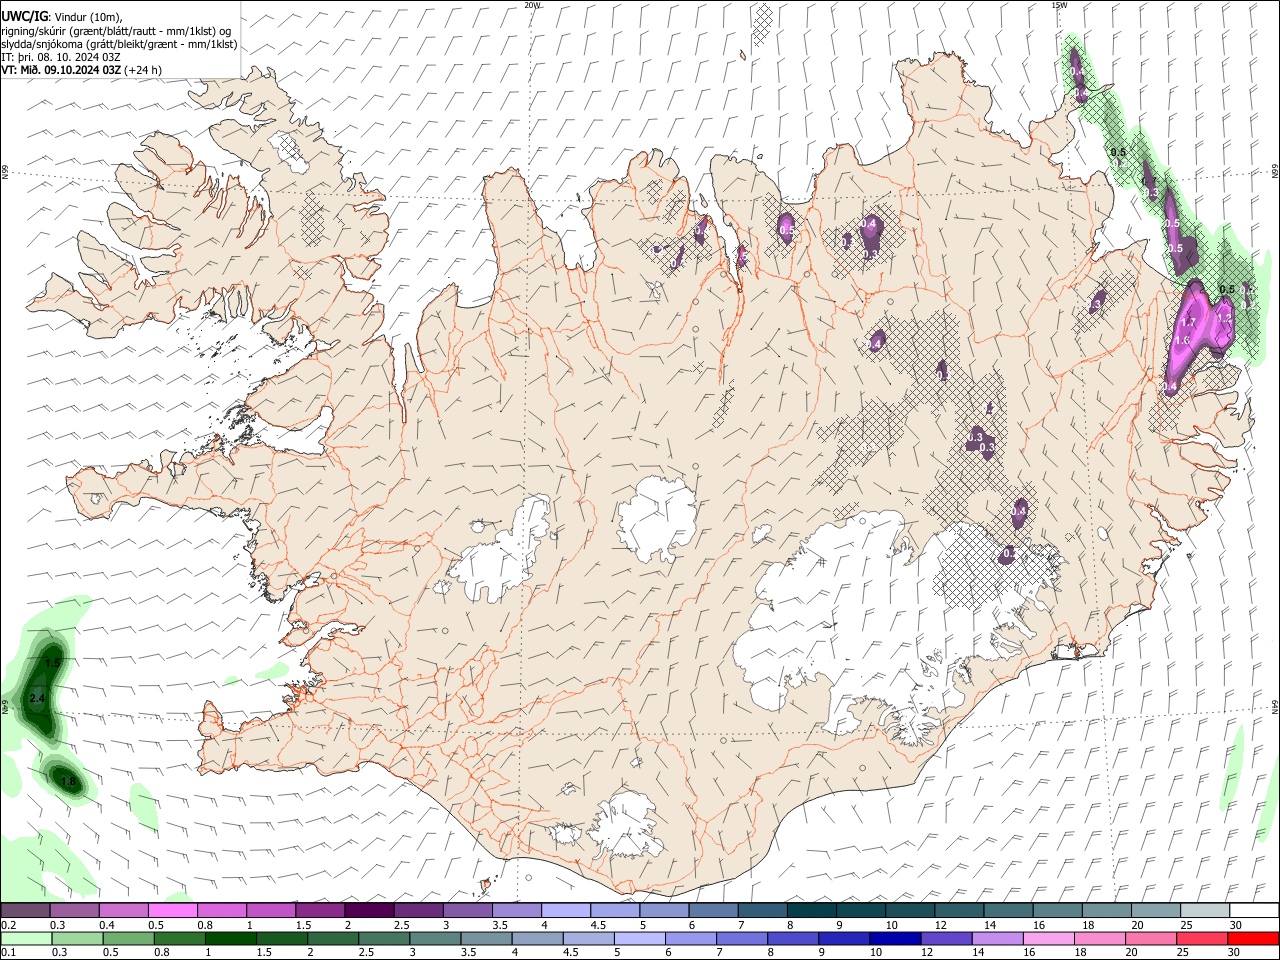This screenshot has height=960, width=1280.
Task: Click the '(+24 h)' forecast offset text
Action: point(144,70)
